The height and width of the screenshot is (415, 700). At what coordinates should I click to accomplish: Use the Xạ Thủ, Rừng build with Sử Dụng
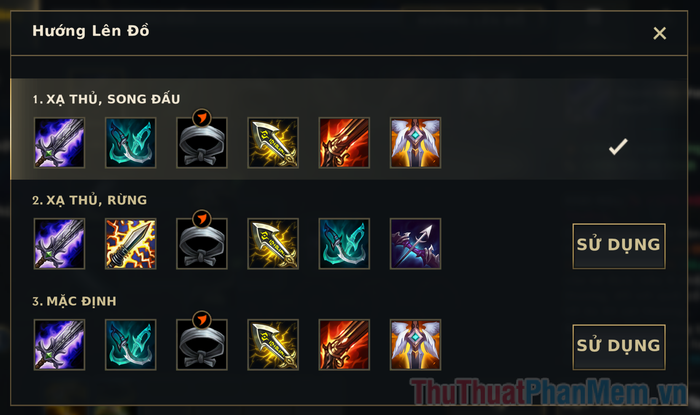619,246
